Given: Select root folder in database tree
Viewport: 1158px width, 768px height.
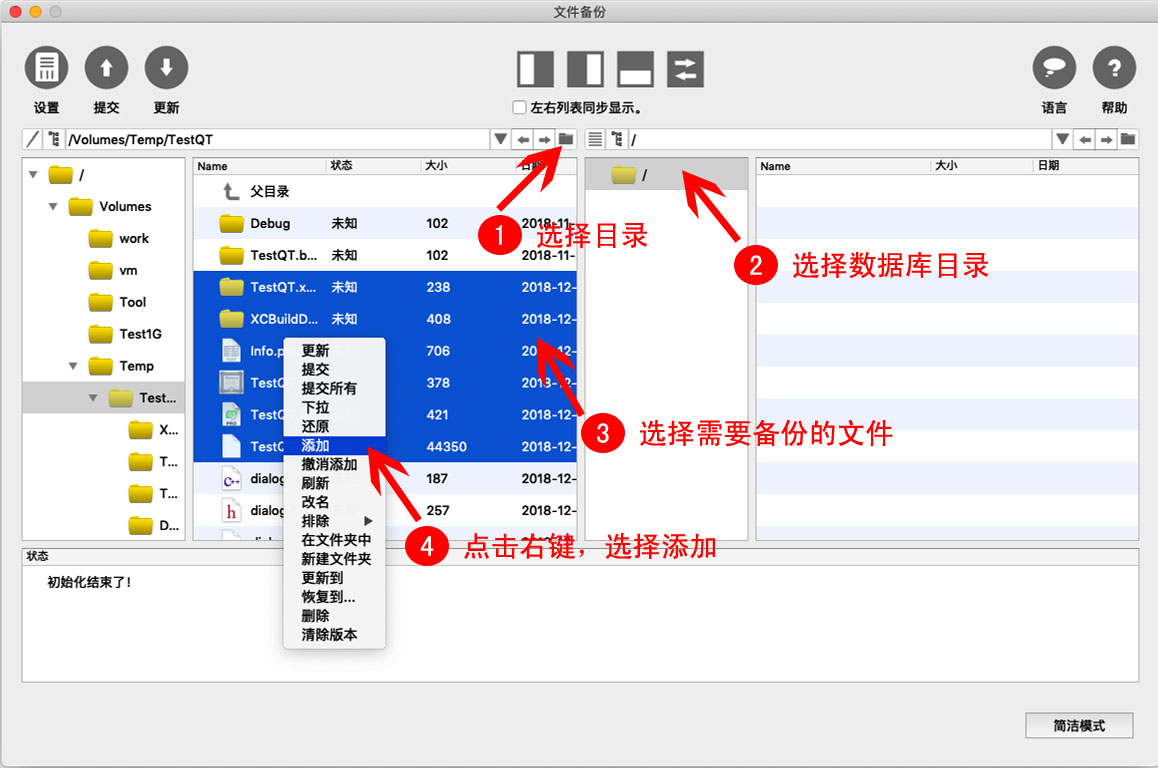Looking at the screenshot, I should tap(666, 175).
